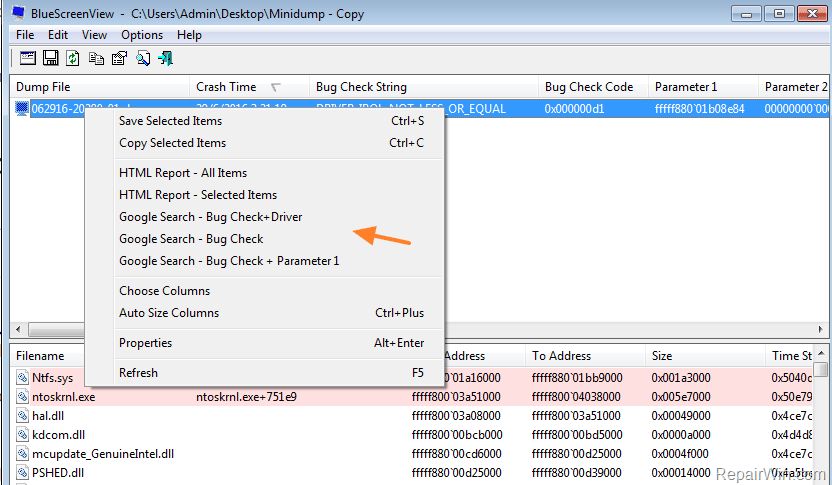This screenshot has width=832, height=485.
Task: Sort by Bug Check Code column
Action: coord(589,87)
